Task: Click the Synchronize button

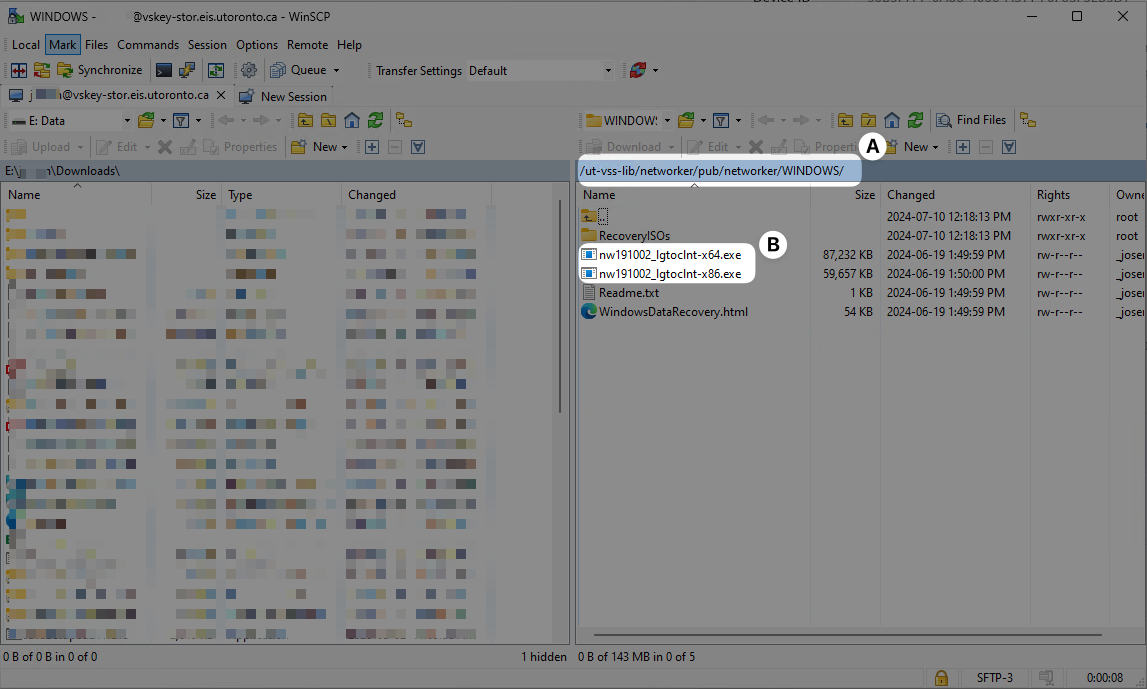Action: tap(100, 70)
